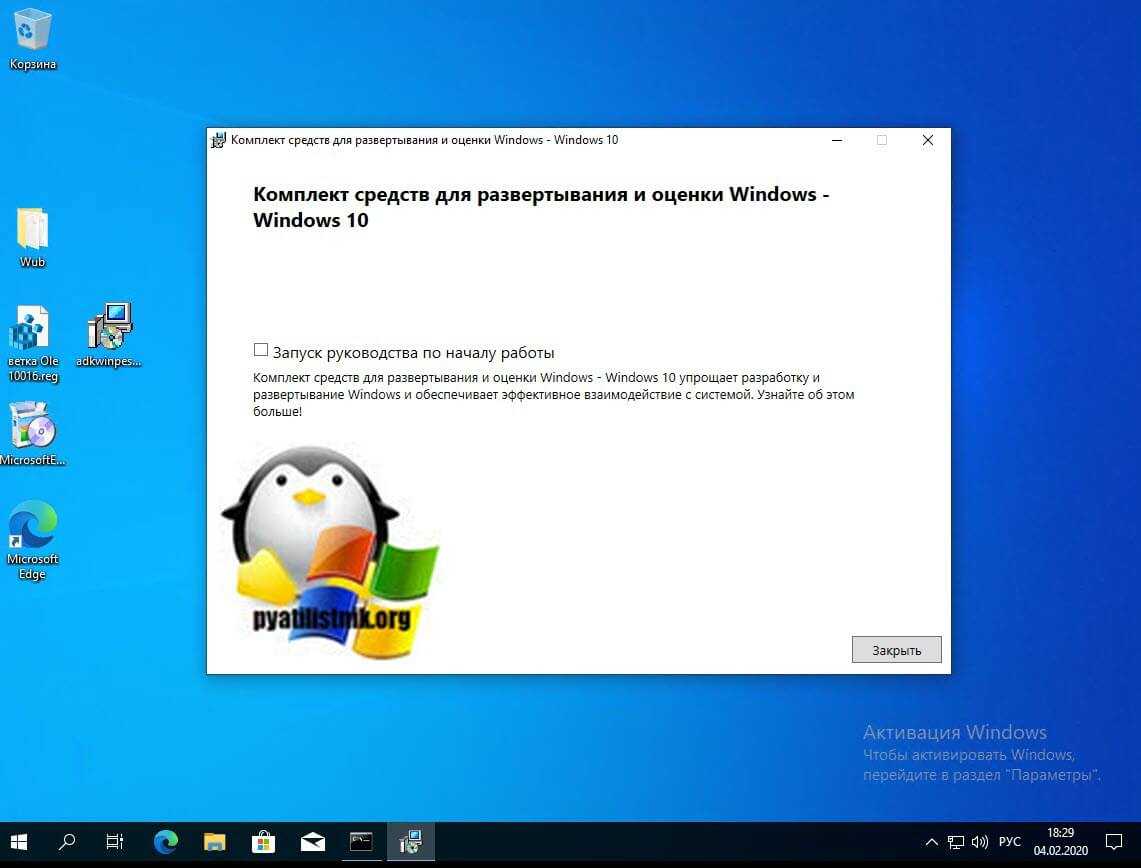Open the volume control speaker icon

tap(980, 842)
